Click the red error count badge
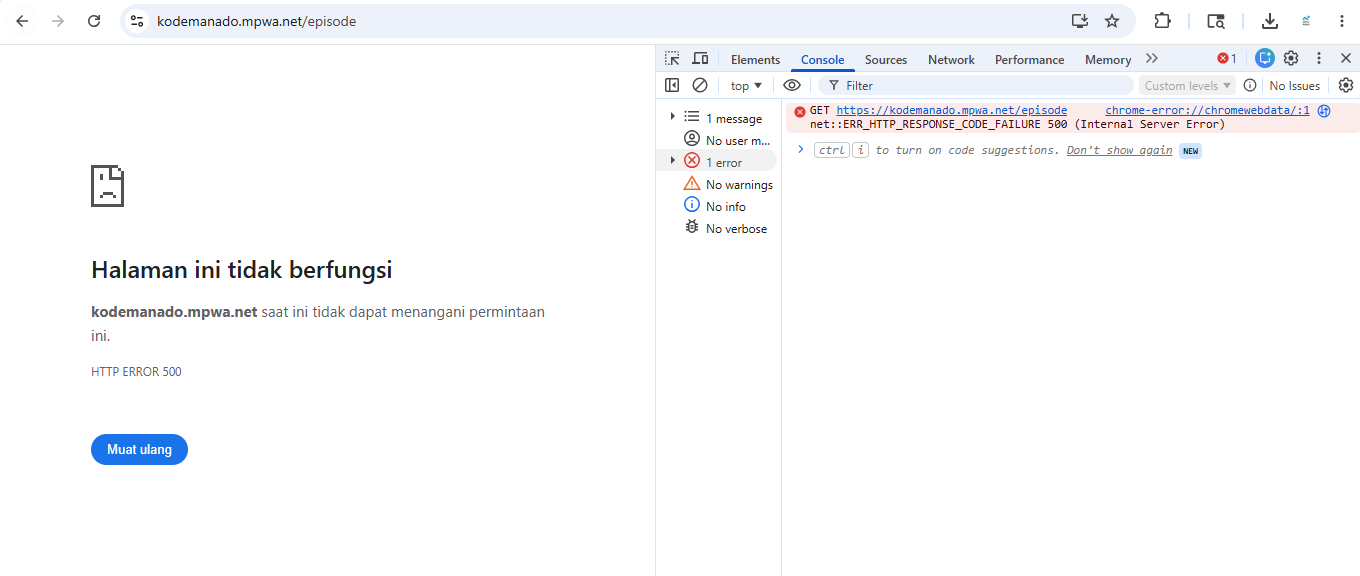The height and width of the screenshot is (576, 1360). pyautogui.click(x=1227, y=59)
